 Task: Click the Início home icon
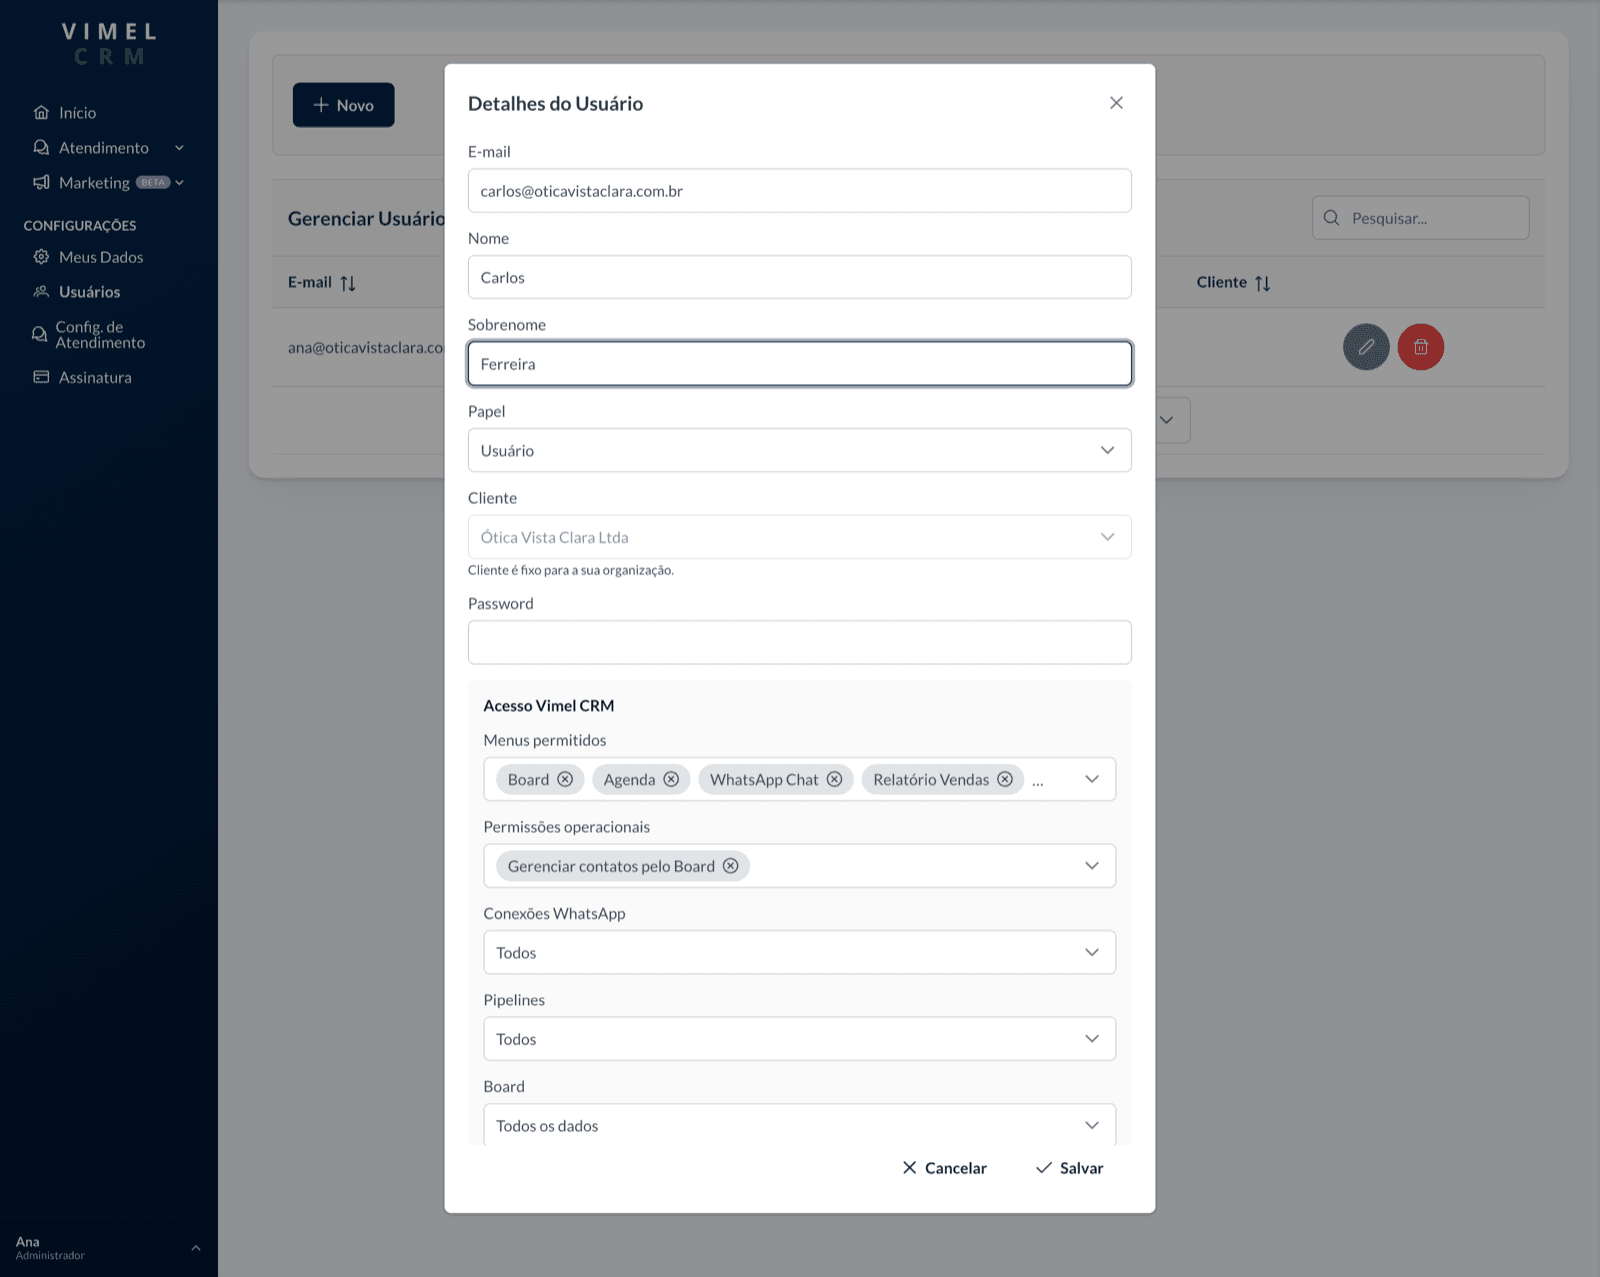[41, 112]
